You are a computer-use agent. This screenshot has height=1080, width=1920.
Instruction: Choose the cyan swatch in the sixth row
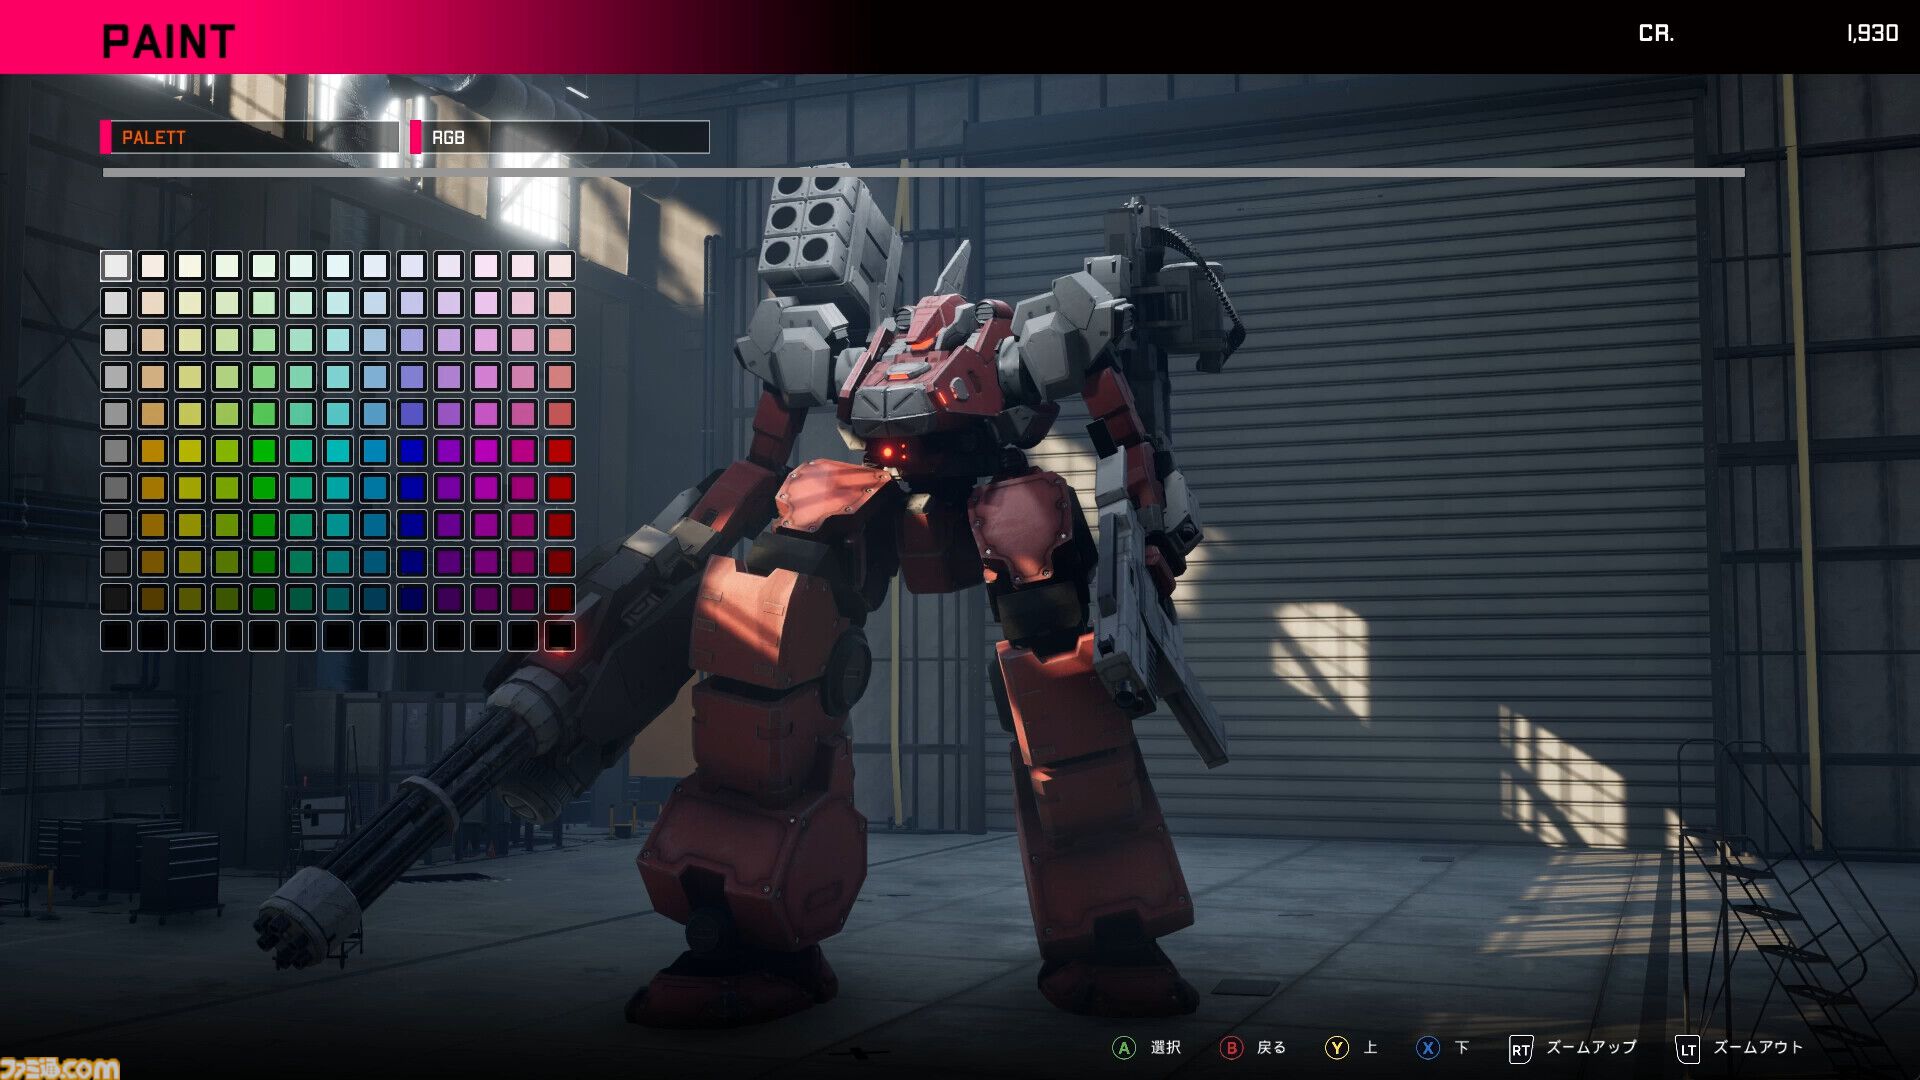point(338,450)
